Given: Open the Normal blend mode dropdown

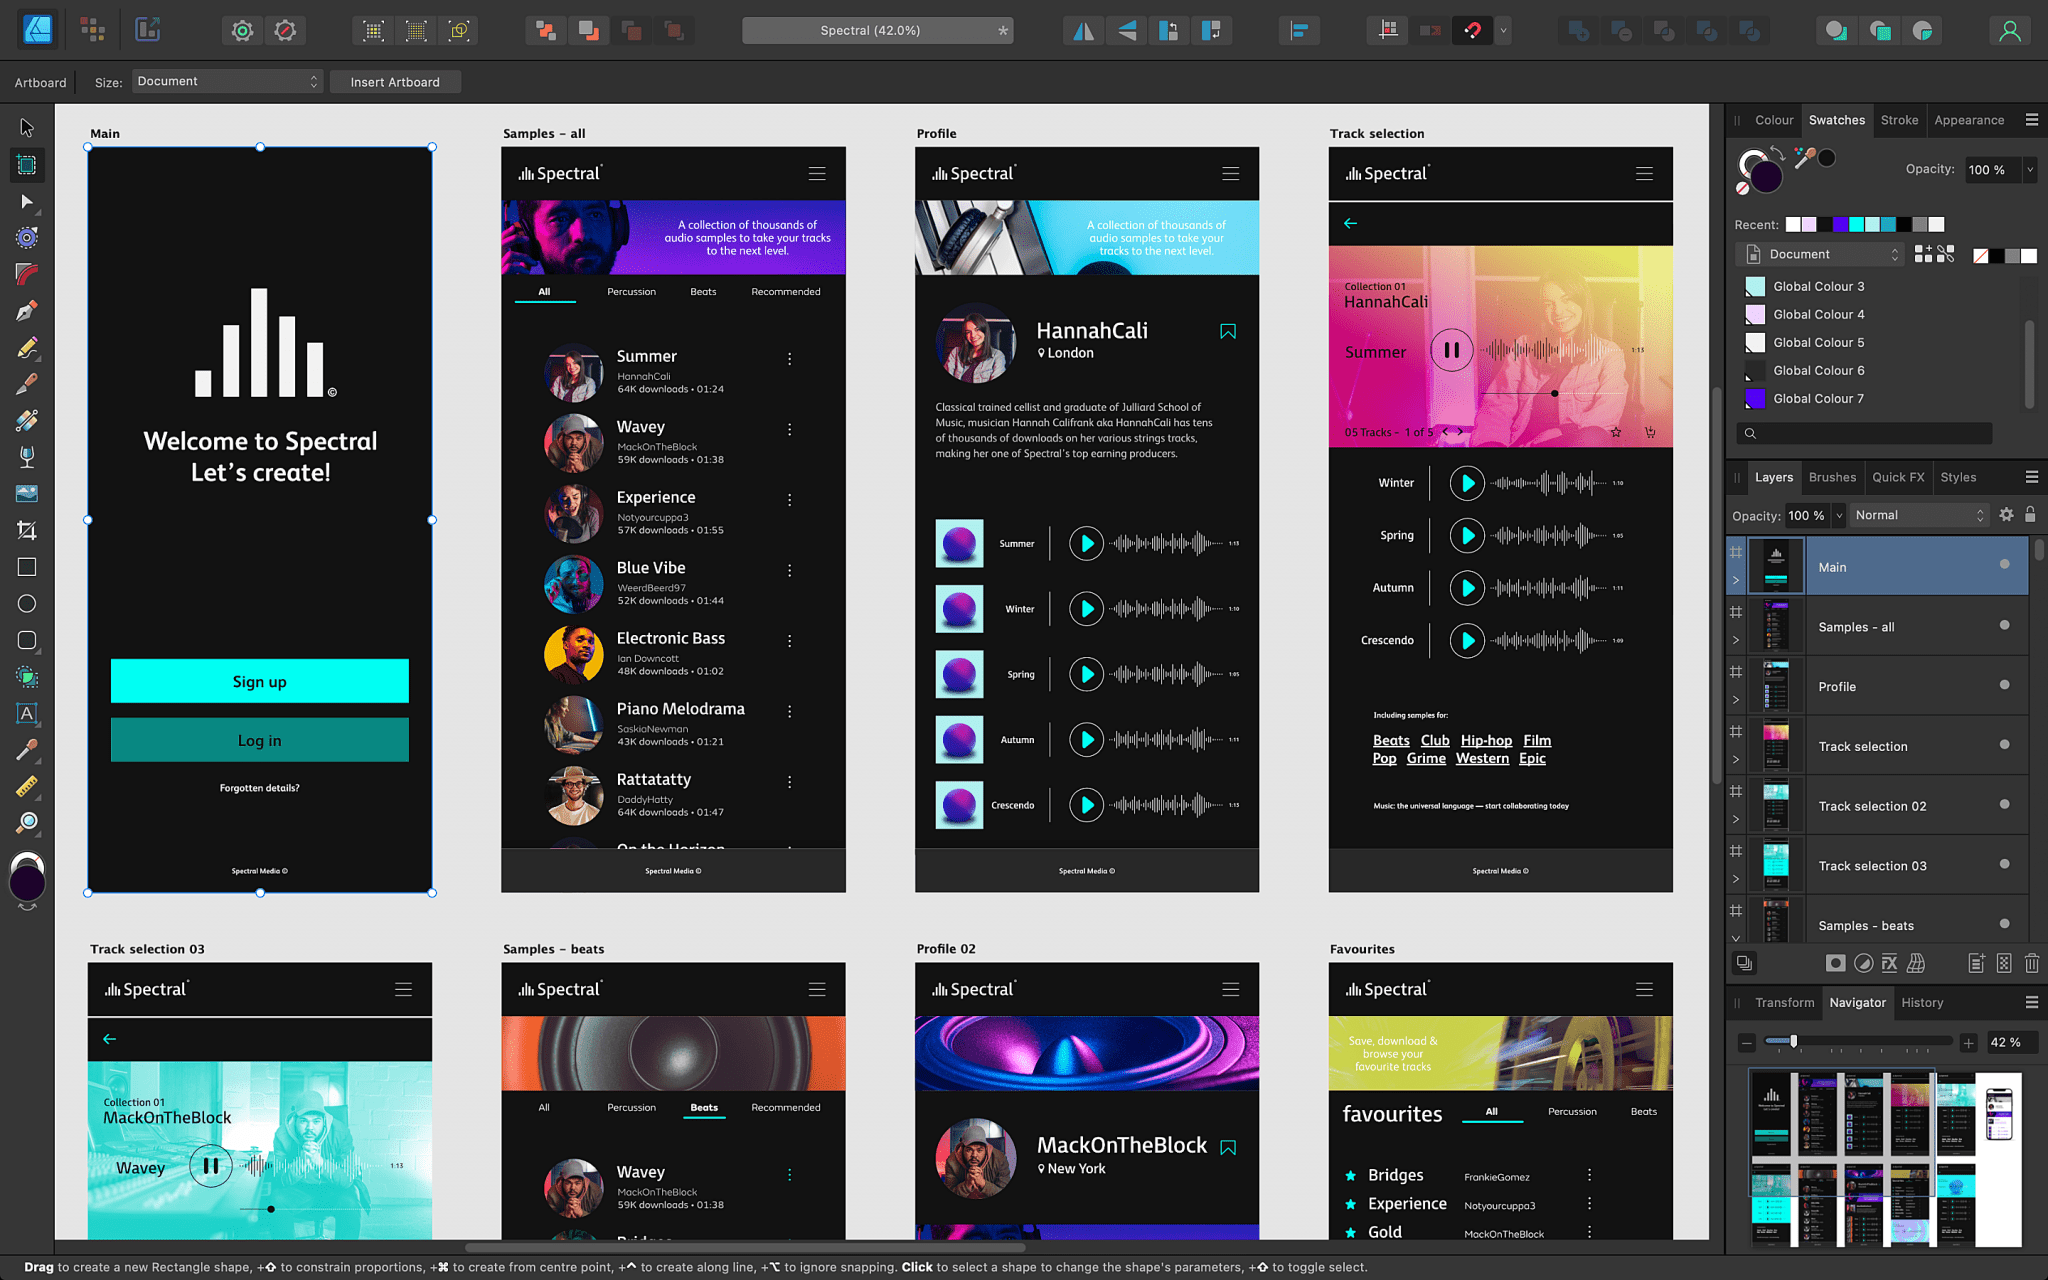Looking at the screenshot, I should (x=1919, y=515).
